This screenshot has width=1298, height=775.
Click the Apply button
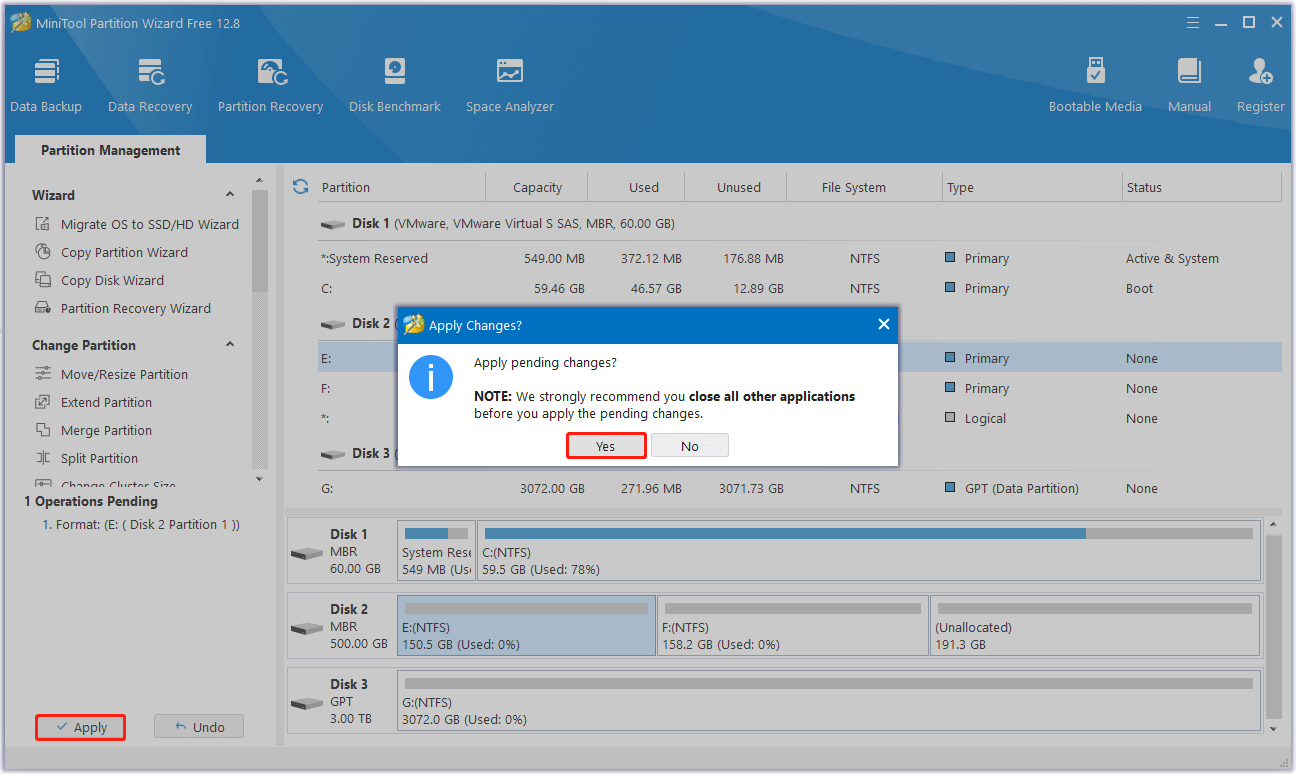click(x=81, y=727)
